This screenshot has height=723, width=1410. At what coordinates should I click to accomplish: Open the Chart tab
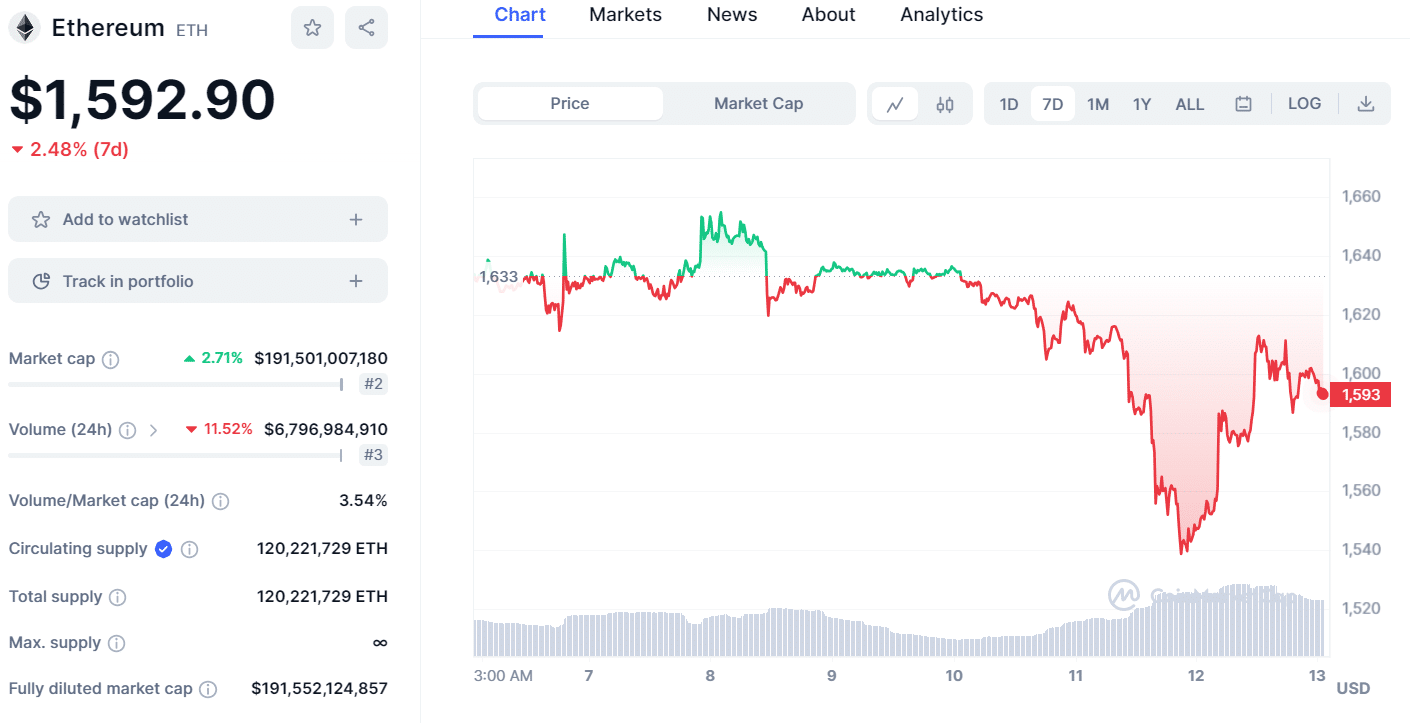520,15
